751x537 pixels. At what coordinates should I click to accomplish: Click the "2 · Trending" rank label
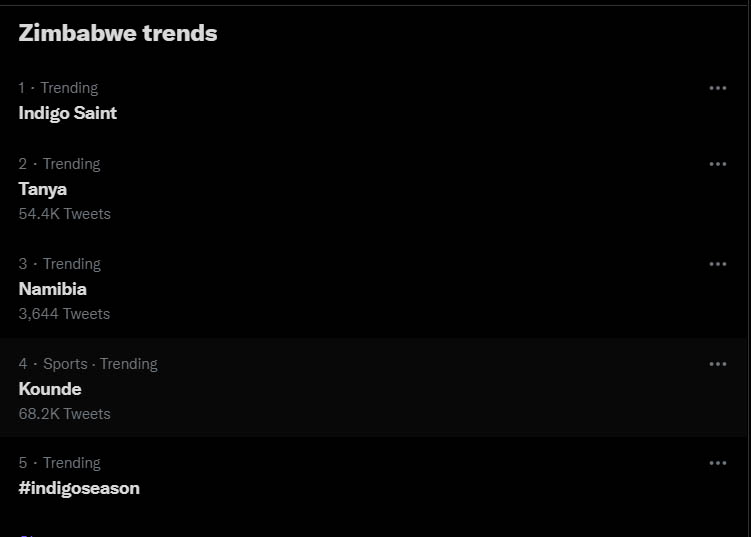[59, 164]
